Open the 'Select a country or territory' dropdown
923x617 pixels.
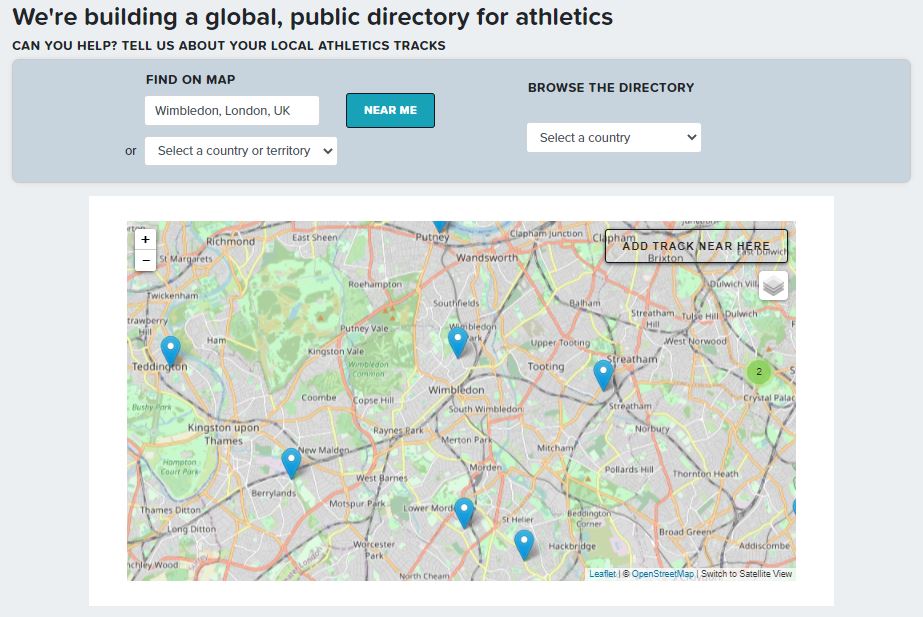coord(241,151)
